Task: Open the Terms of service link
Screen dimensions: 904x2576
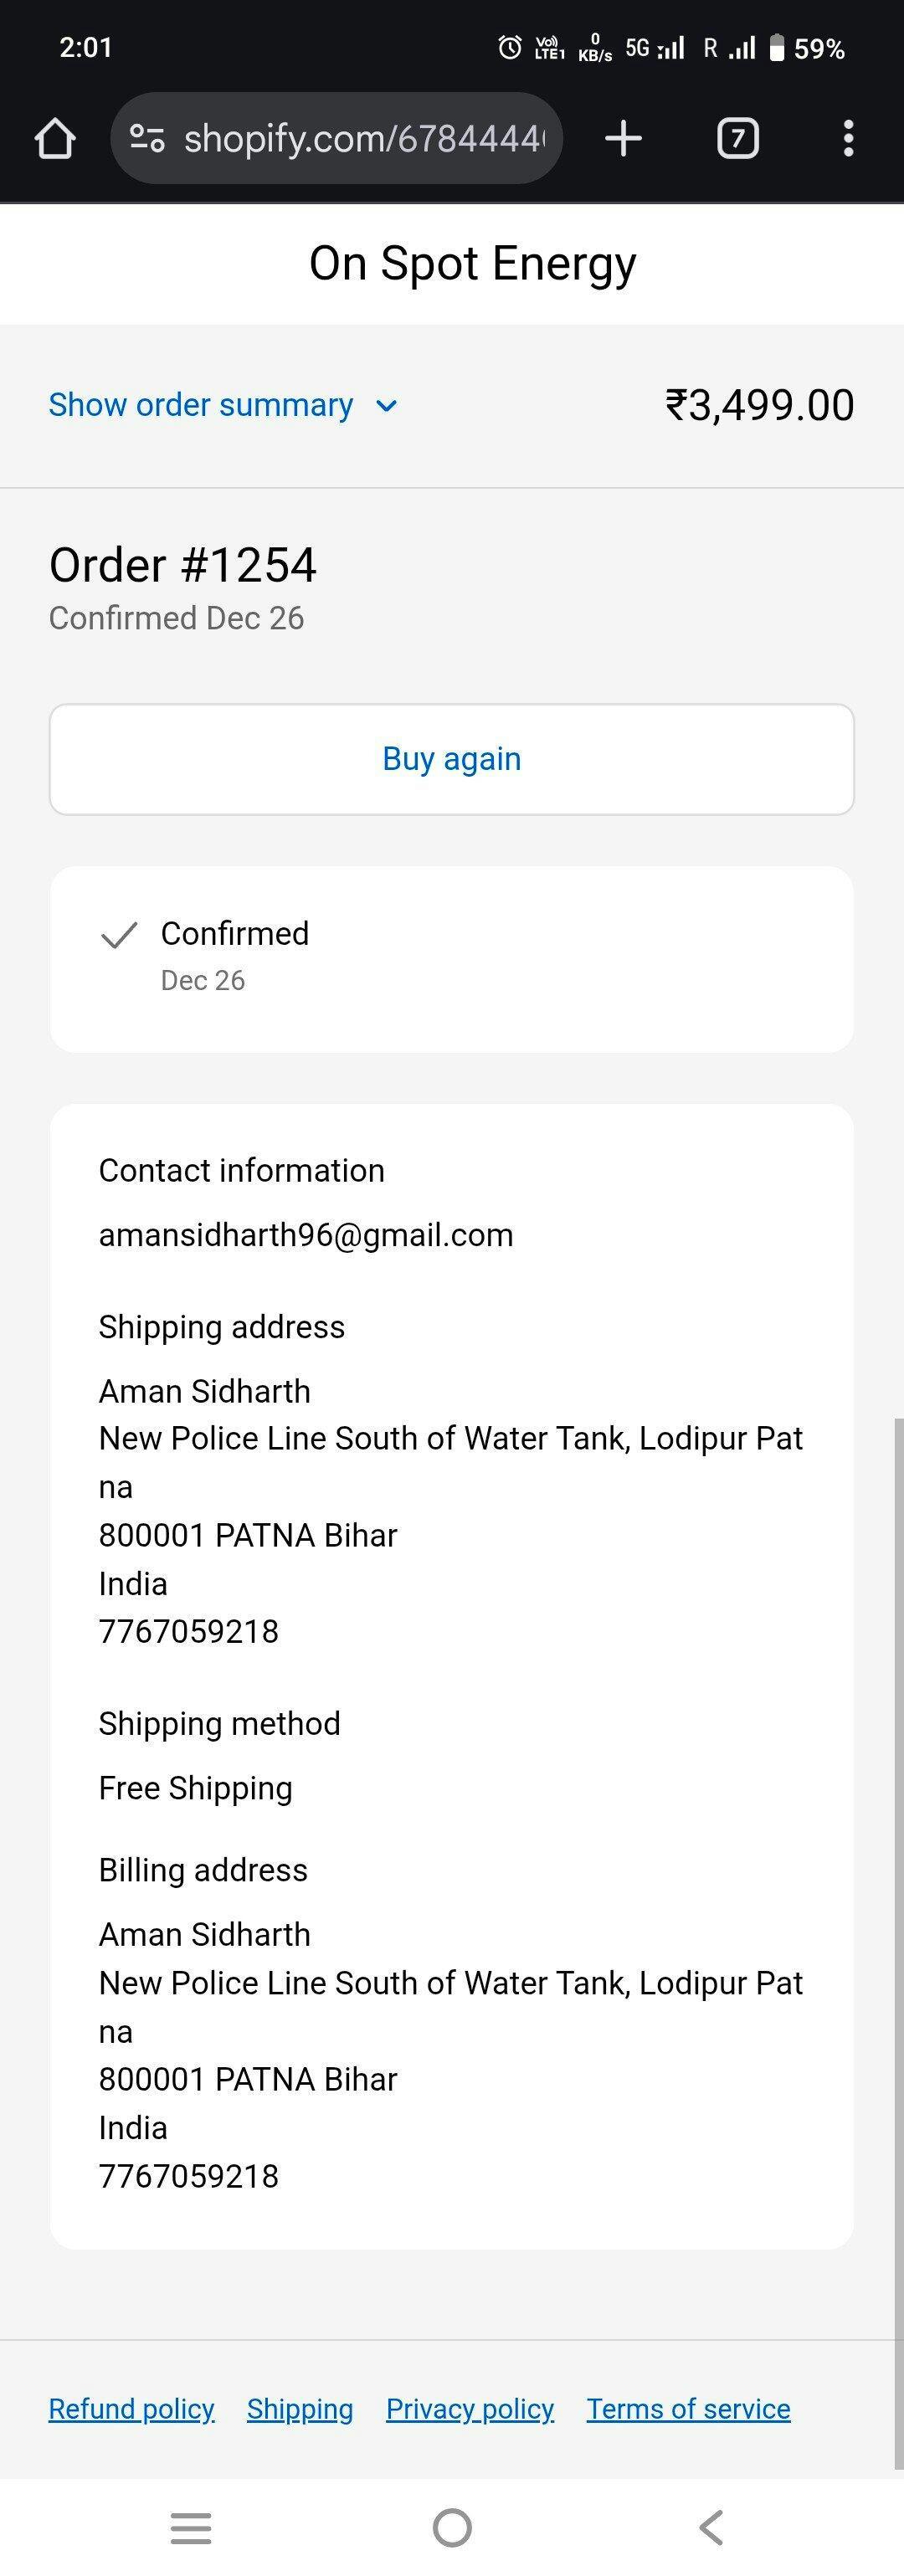Action: [x=688, y=2409]
